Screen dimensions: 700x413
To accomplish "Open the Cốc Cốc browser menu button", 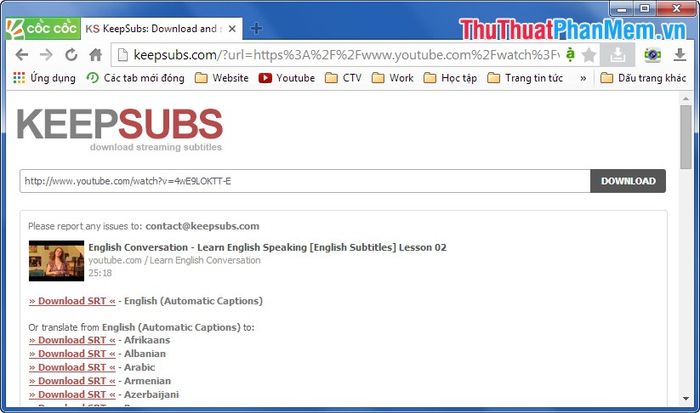I will pyautogui.click(x=43, y=29).
